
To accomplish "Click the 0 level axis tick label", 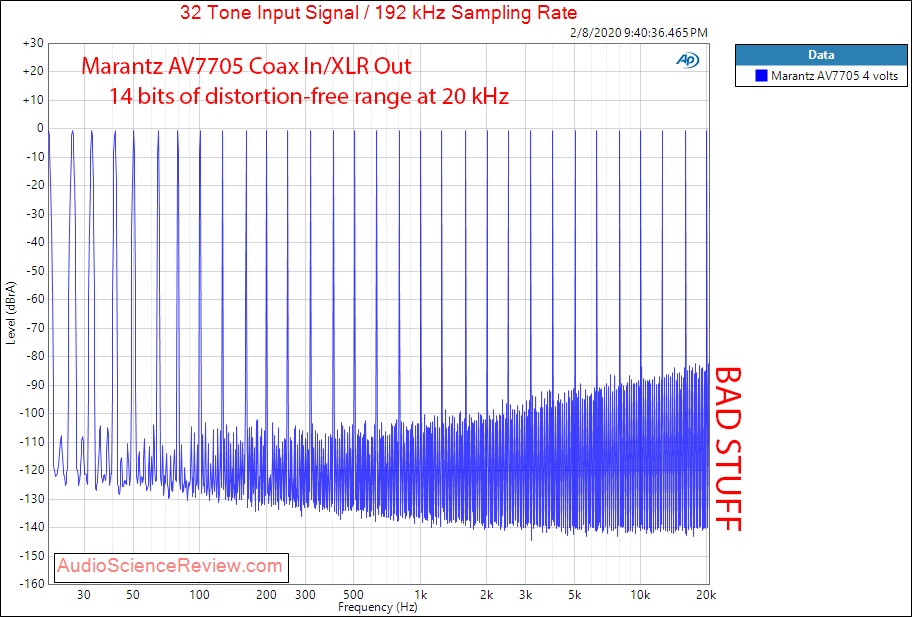I will click(x=40, y=129).
